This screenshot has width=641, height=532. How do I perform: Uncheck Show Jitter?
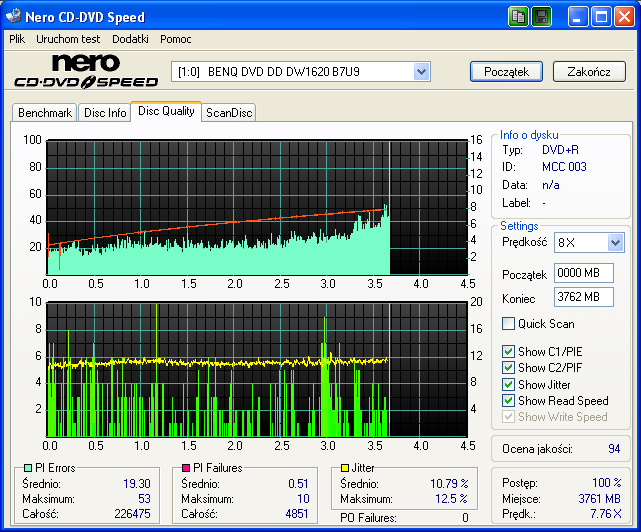pos(508,384)
